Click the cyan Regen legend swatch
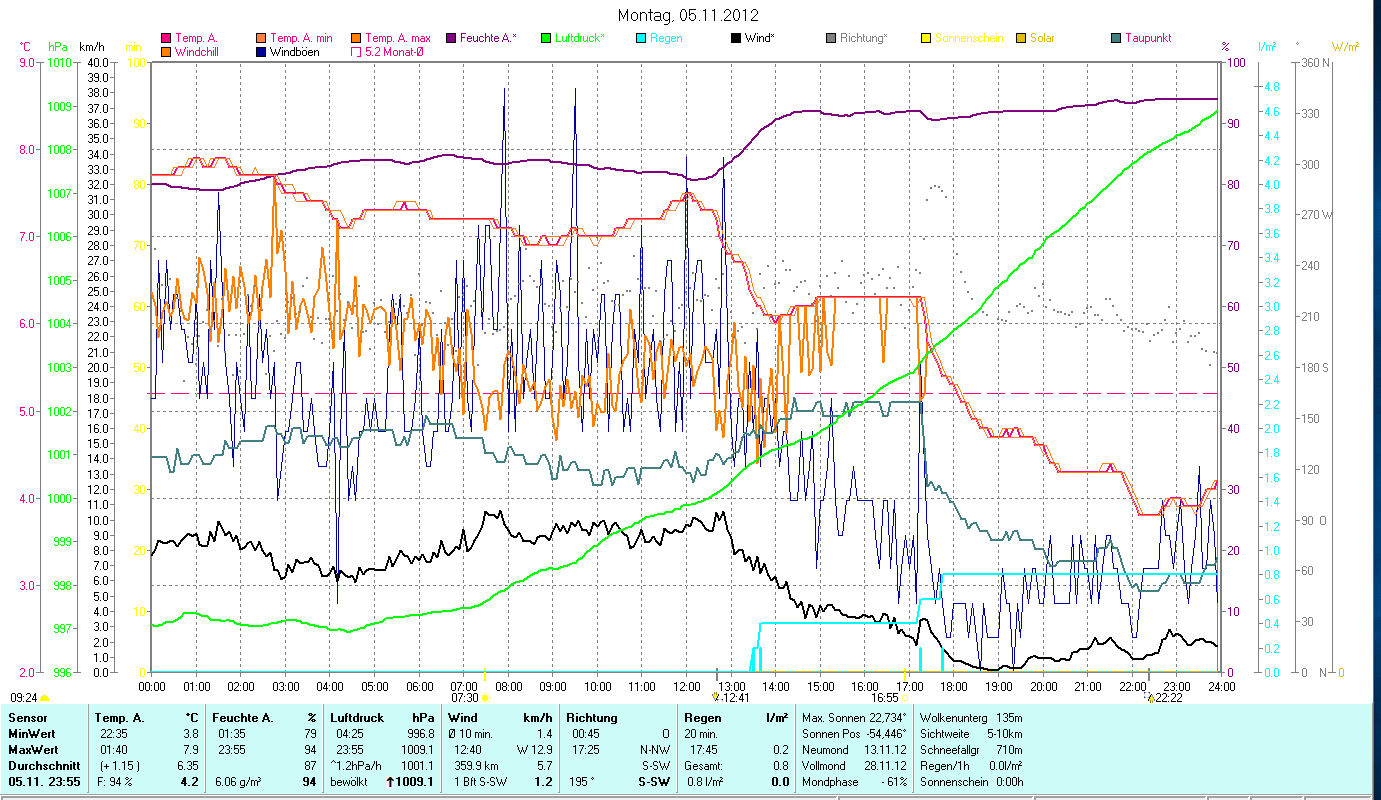1381x800 pixels. (642, 38)
